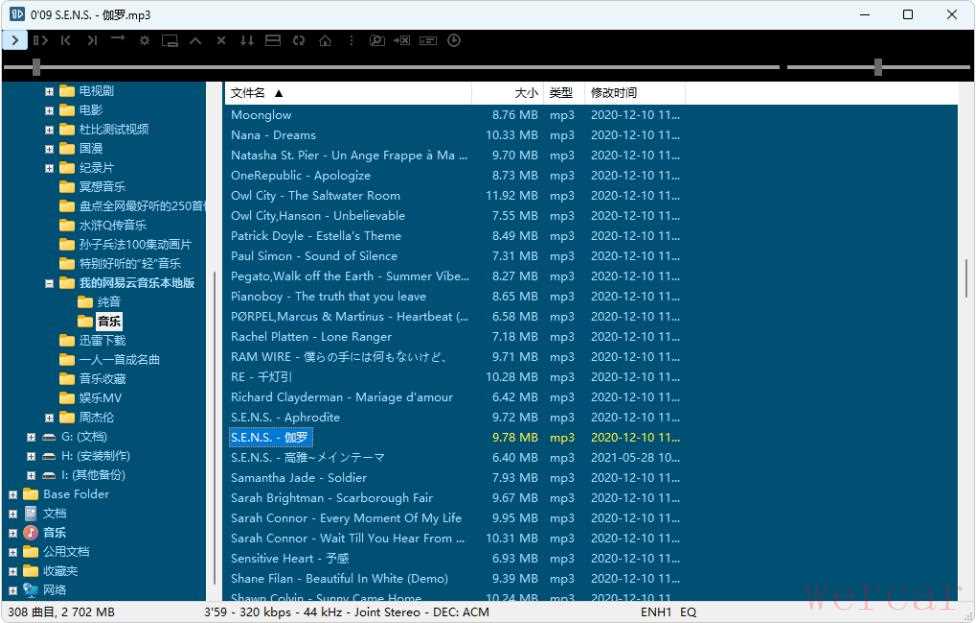Open settings via the gear icon
Image resolution: width=976 pixels, height=623 pixels.
[144, 41]
